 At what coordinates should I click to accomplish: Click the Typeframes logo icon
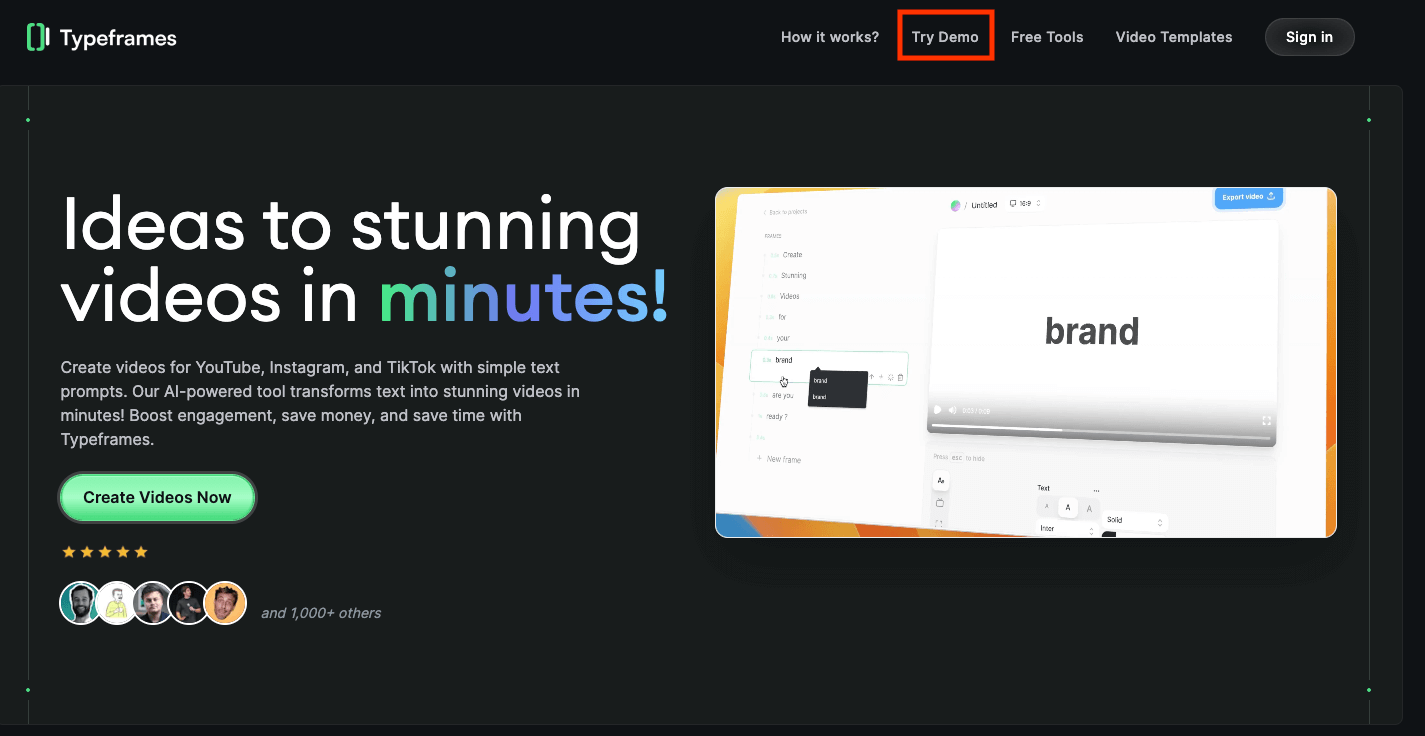[37, 37]
